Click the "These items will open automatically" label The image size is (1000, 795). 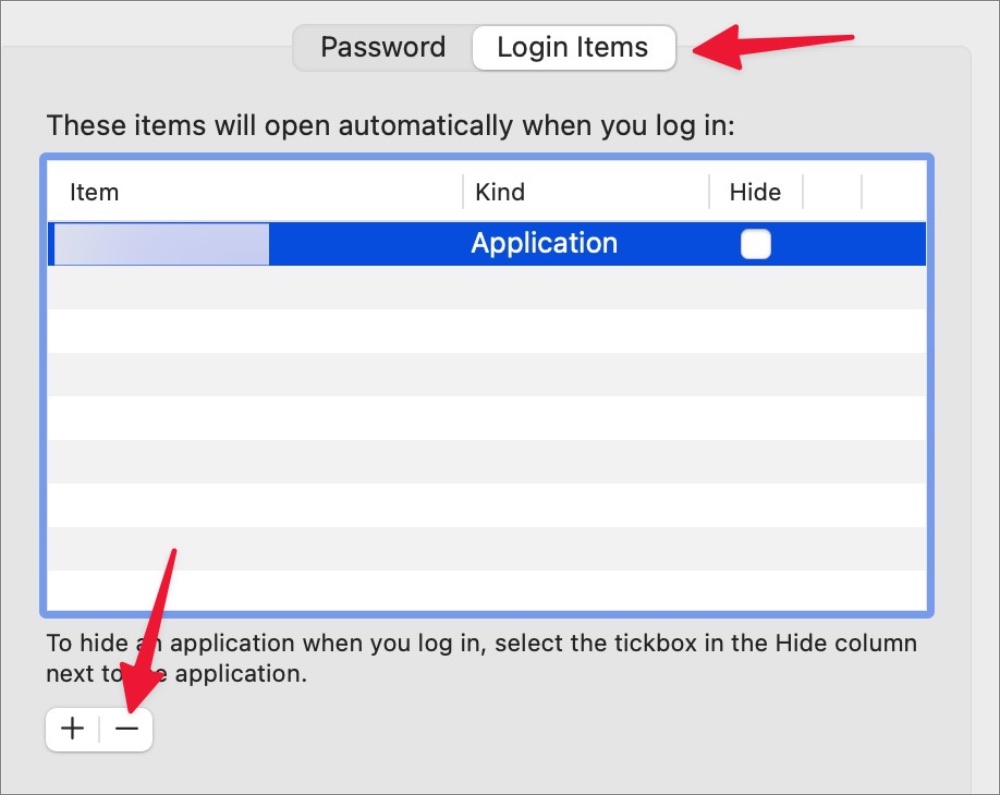pos(391,126)
